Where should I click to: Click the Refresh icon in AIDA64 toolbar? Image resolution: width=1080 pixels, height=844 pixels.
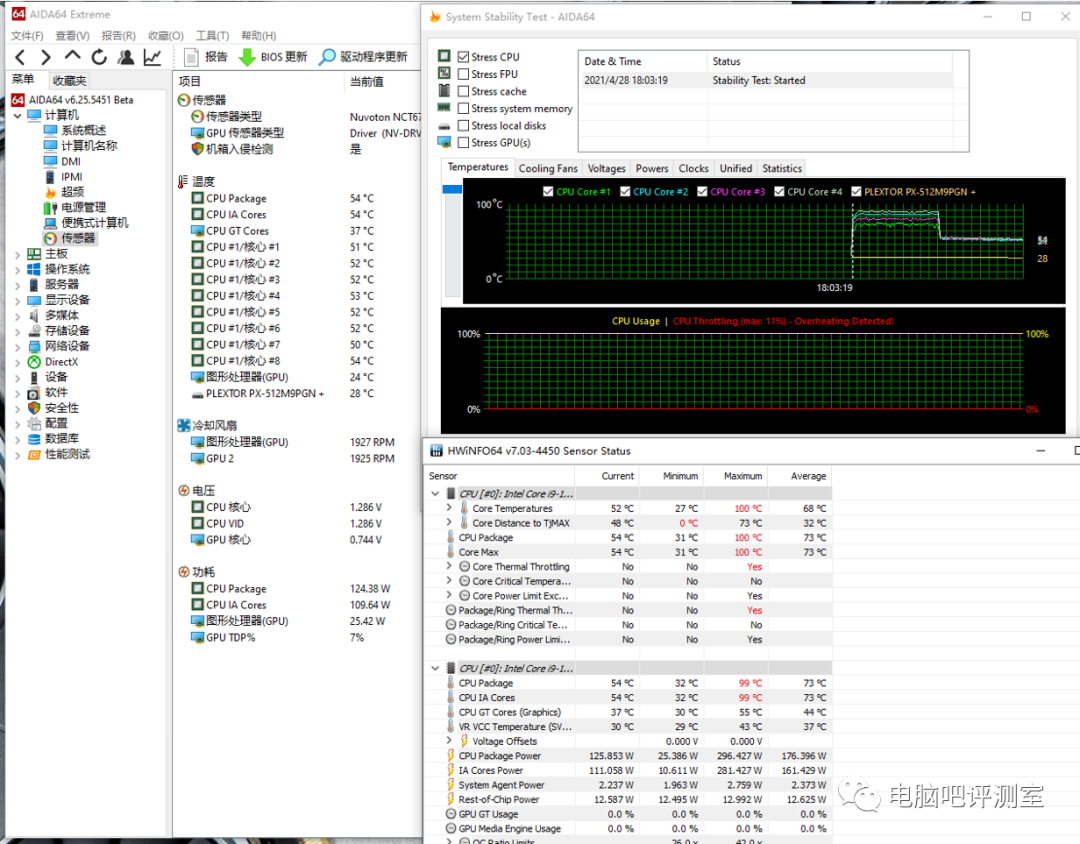99,57
